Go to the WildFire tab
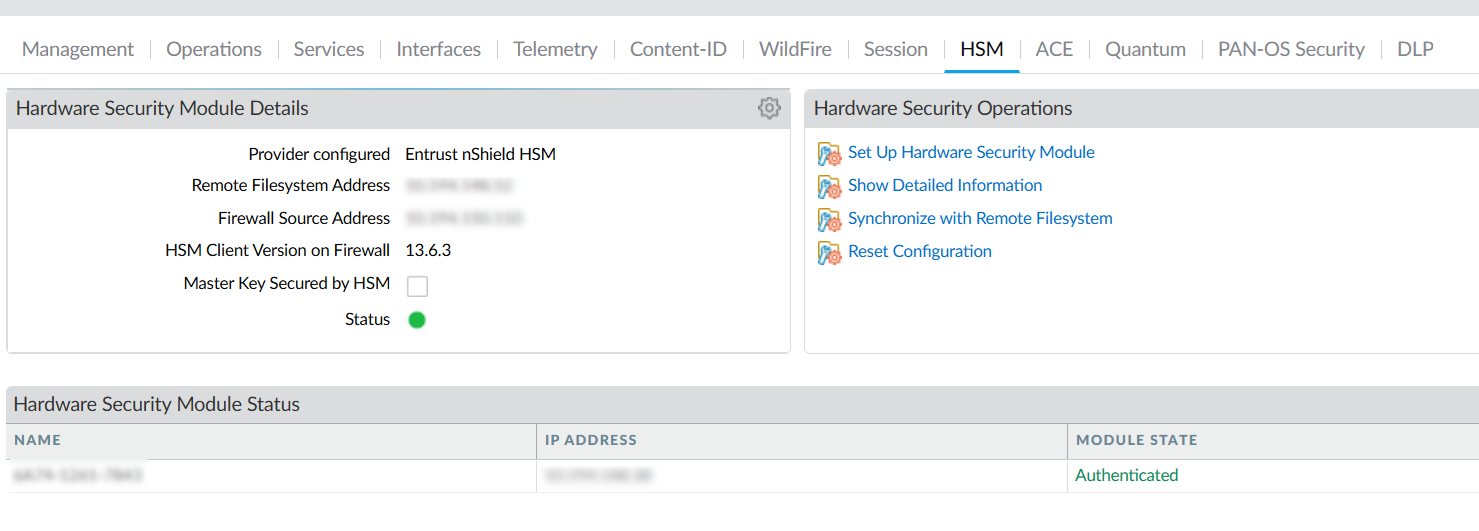 [795, 49]
